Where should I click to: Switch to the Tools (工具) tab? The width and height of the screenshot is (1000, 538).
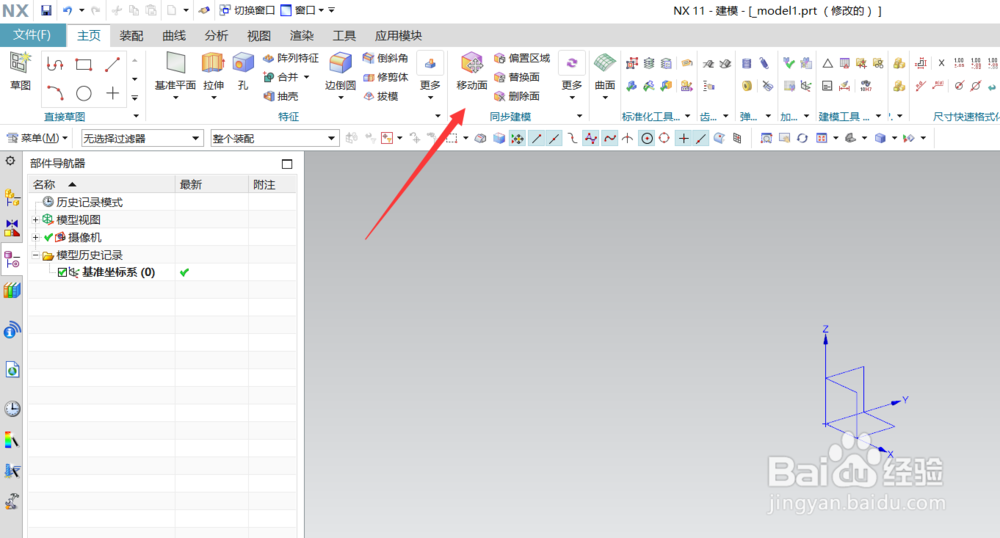(x=344, y=36)
